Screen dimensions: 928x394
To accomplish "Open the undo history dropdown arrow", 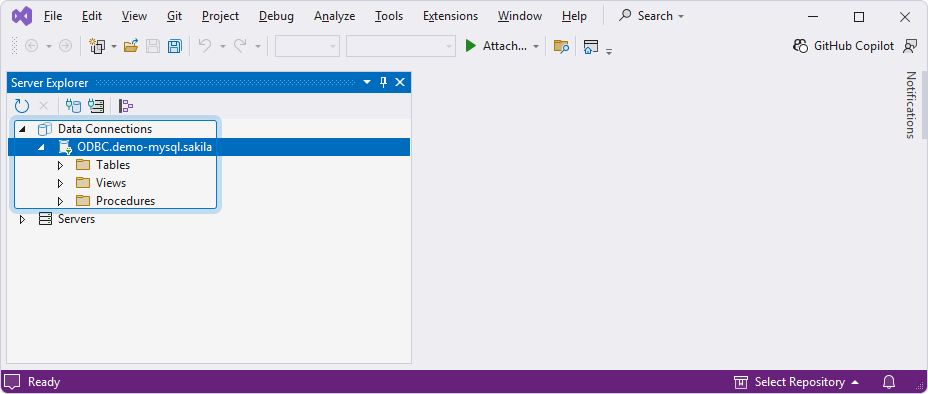I will 223,46.
